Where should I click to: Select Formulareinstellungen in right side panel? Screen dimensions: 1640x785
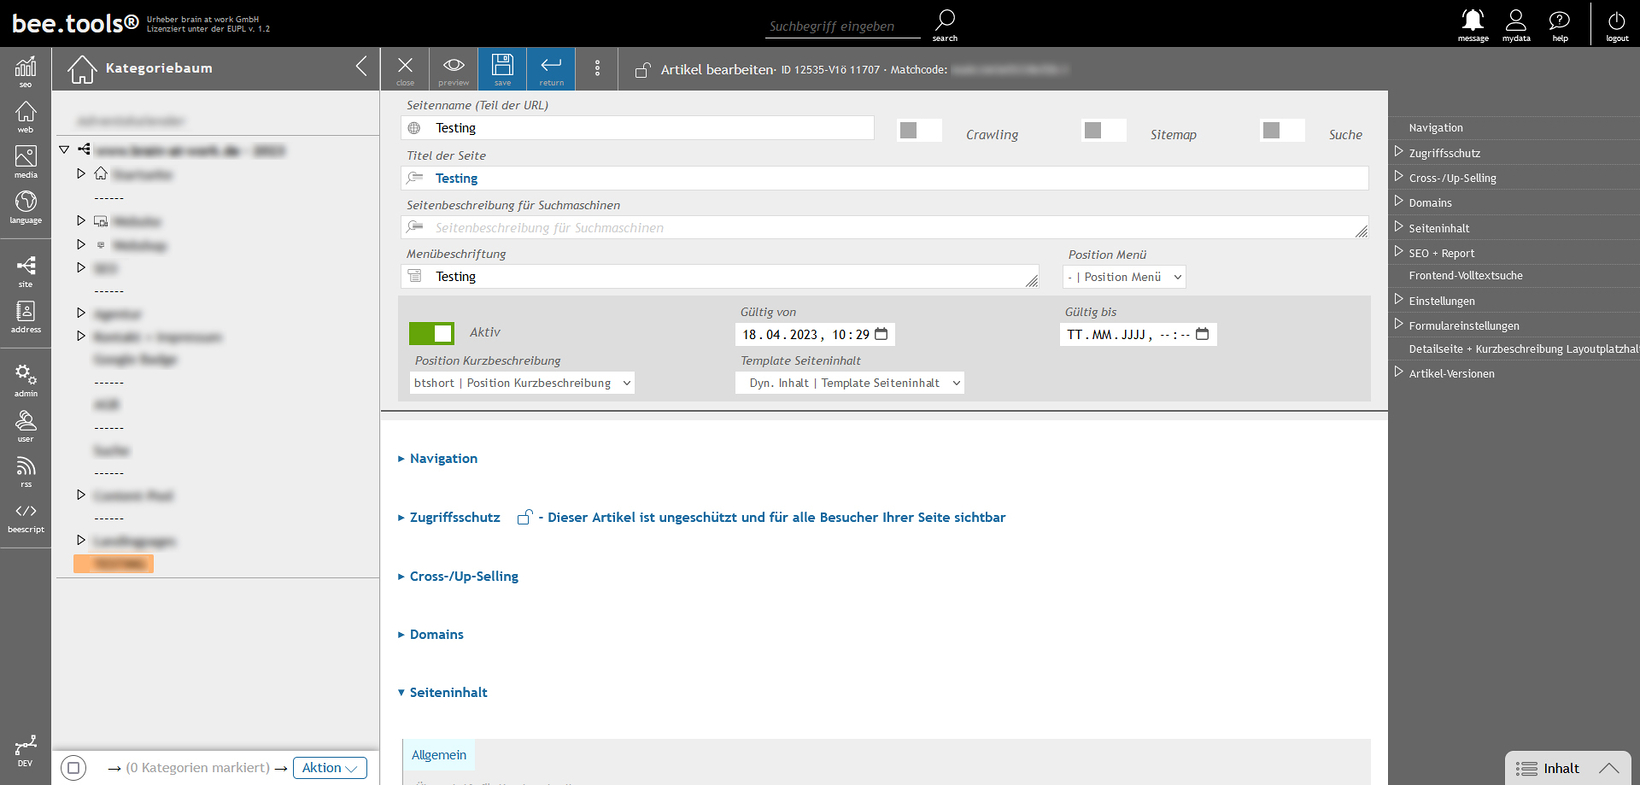click(1463, 326)
